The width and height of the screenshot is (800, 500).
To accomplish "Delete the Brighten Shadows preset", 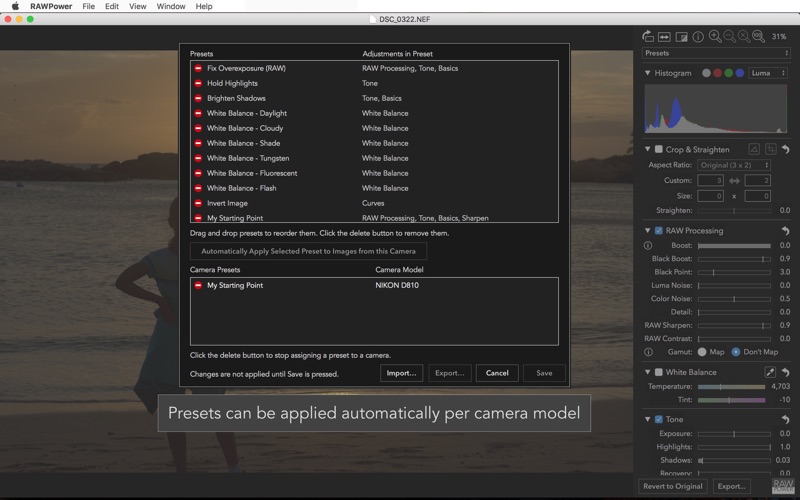I will (x=198, y=98).
